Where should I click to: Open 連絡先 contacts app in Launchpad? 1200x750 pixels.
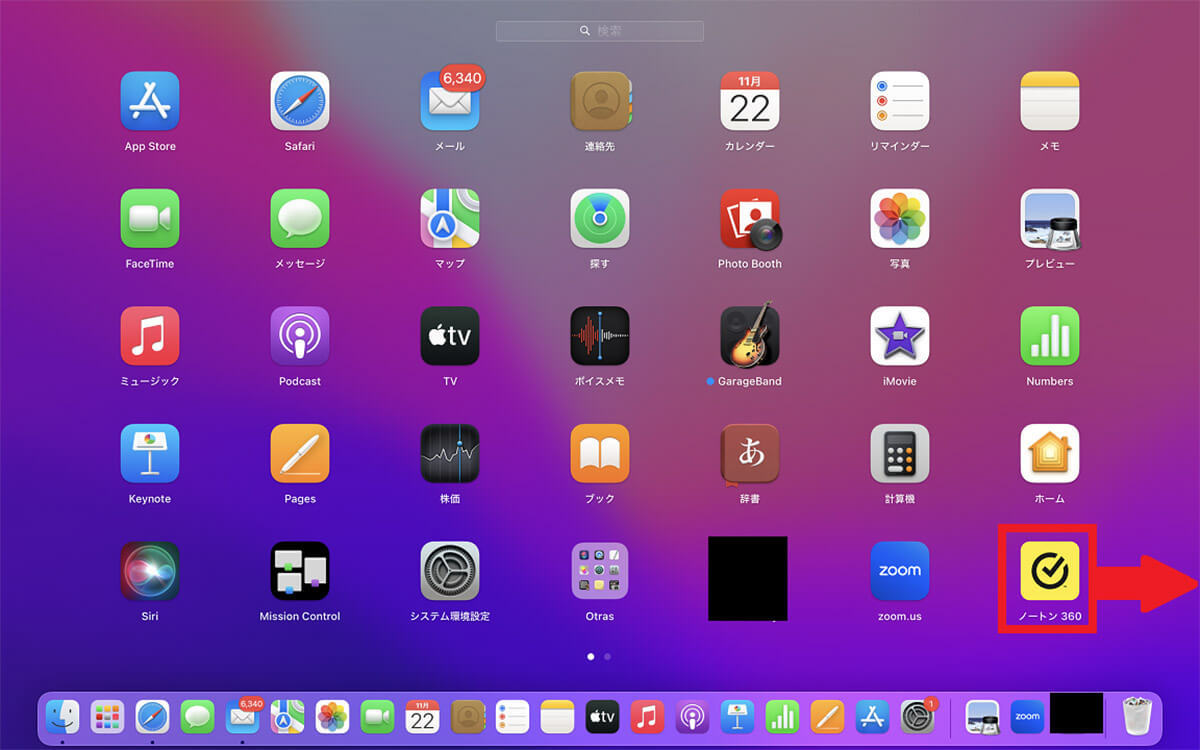[600, 101]
